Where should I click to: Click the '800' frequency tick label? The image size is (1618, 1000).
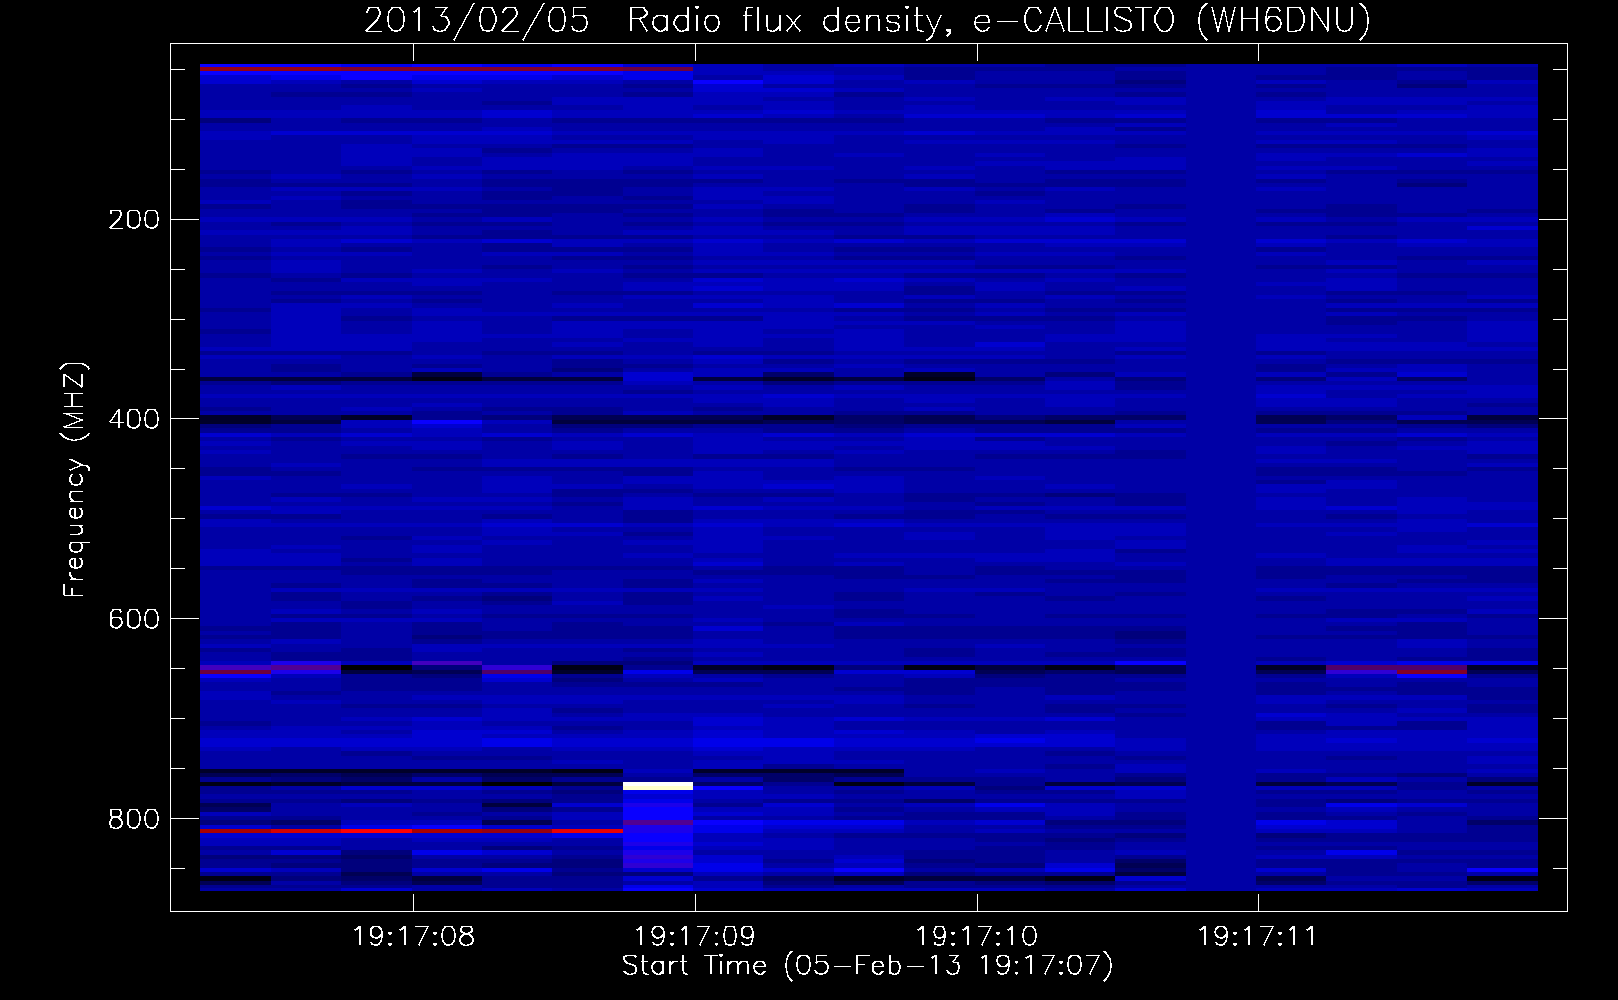pos(134,820)
